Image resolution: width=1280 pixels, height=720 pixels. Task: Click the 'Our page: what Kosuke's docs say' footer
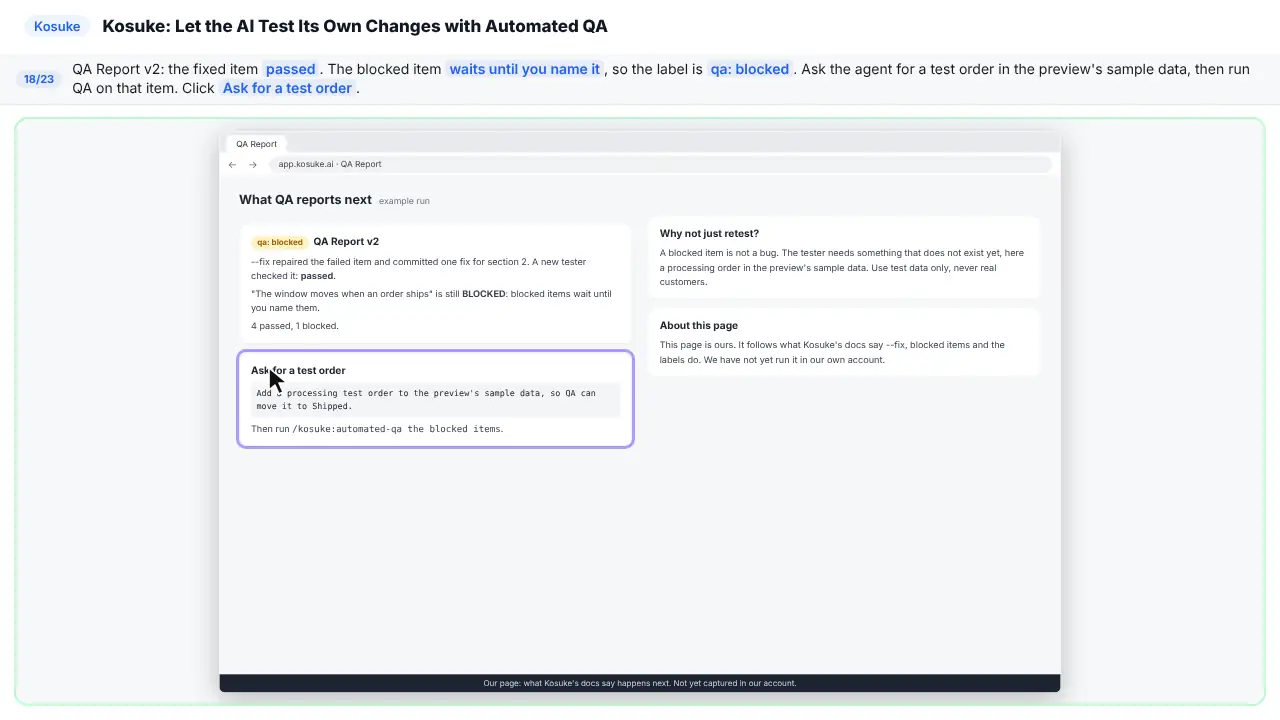[640, 683]
